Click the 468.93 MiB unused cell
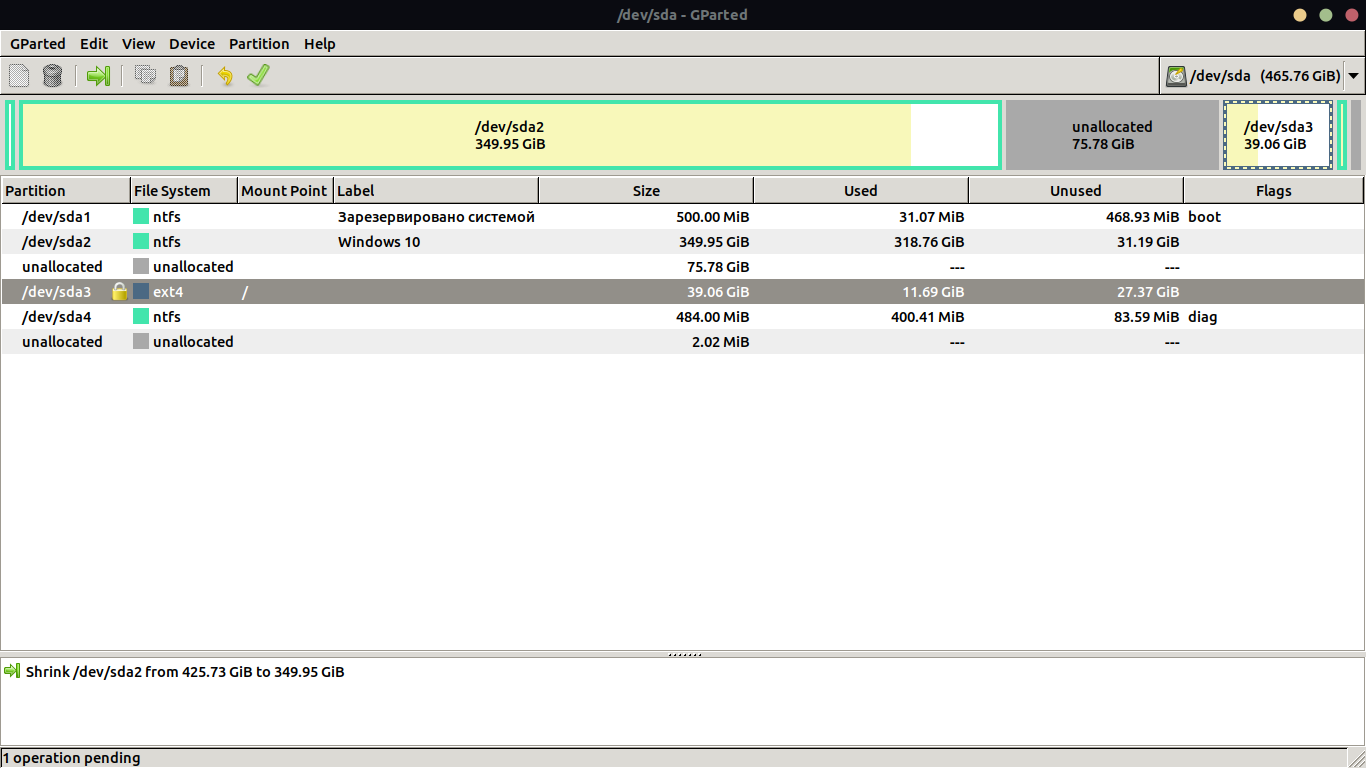 point(1142,217)
